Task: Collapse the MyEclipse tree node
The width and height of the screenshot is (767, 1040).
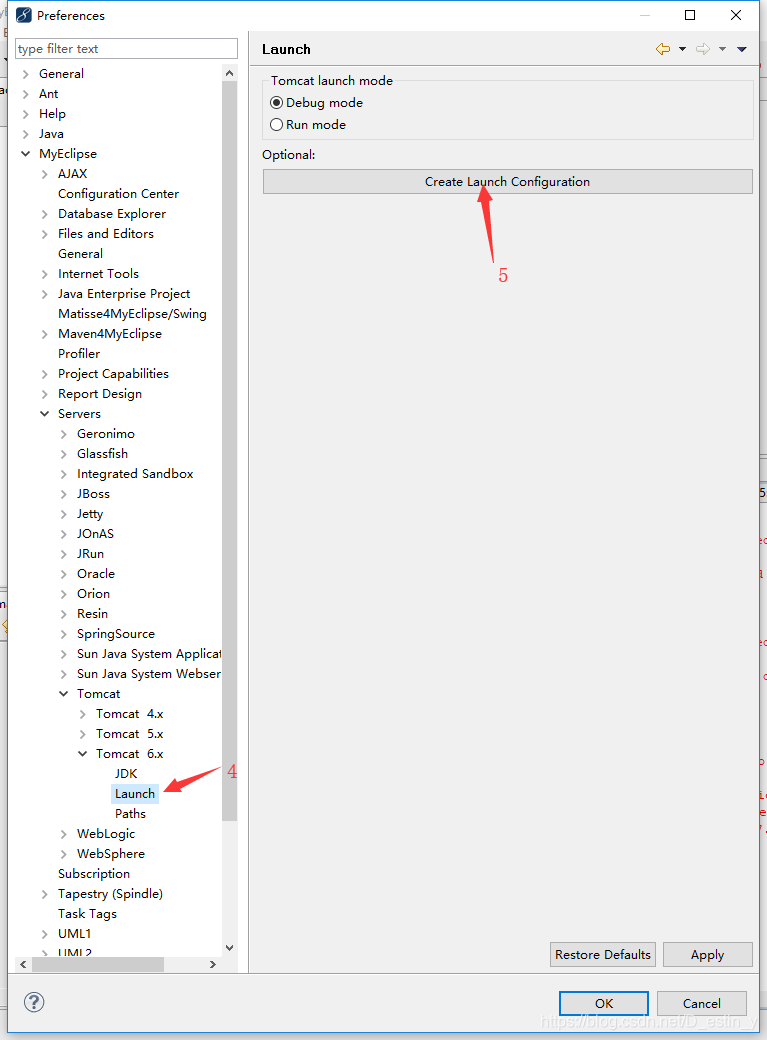Action: [x=26, y=154]
